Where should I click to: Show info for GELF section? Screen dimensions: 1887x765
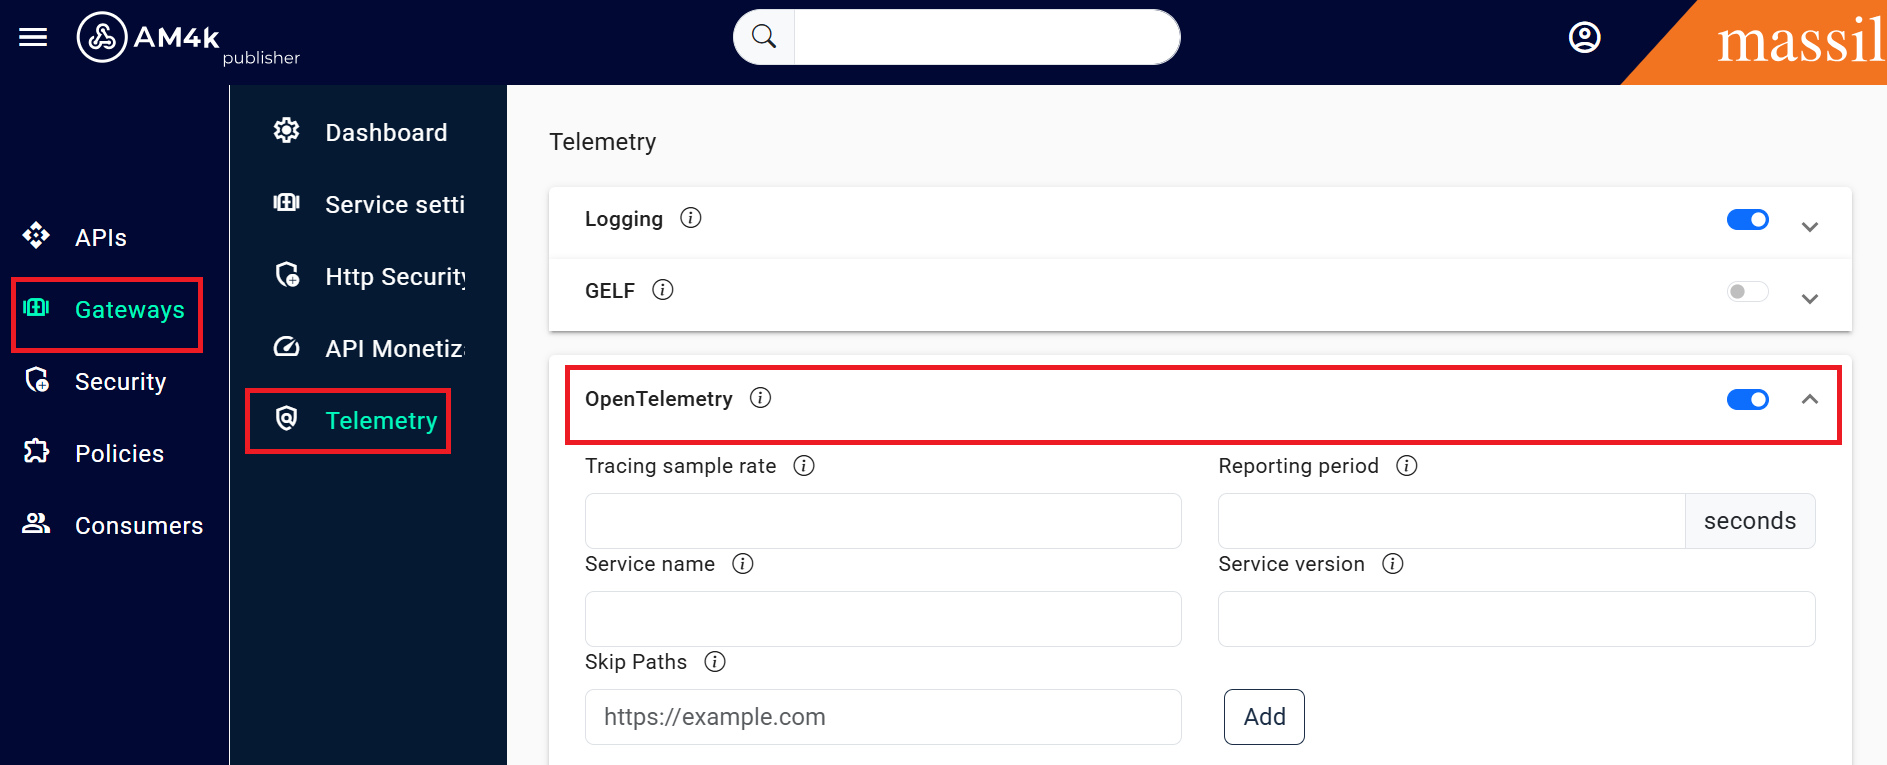663,290
